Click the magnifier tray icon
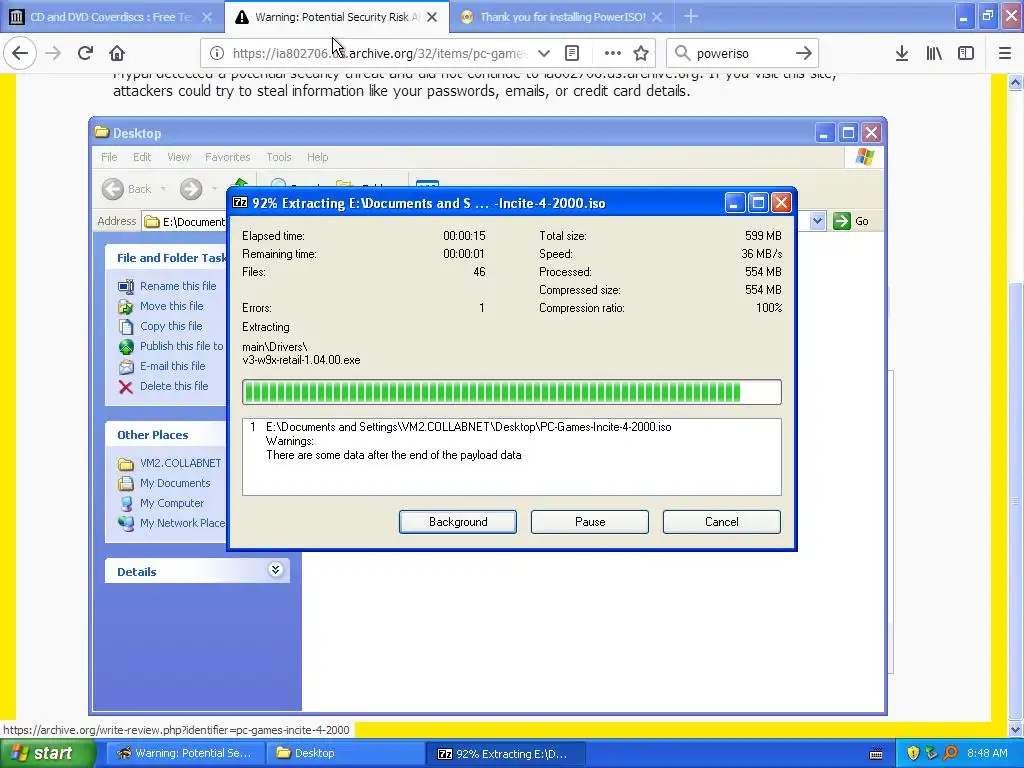1024x768 pixels. (950, 753)
